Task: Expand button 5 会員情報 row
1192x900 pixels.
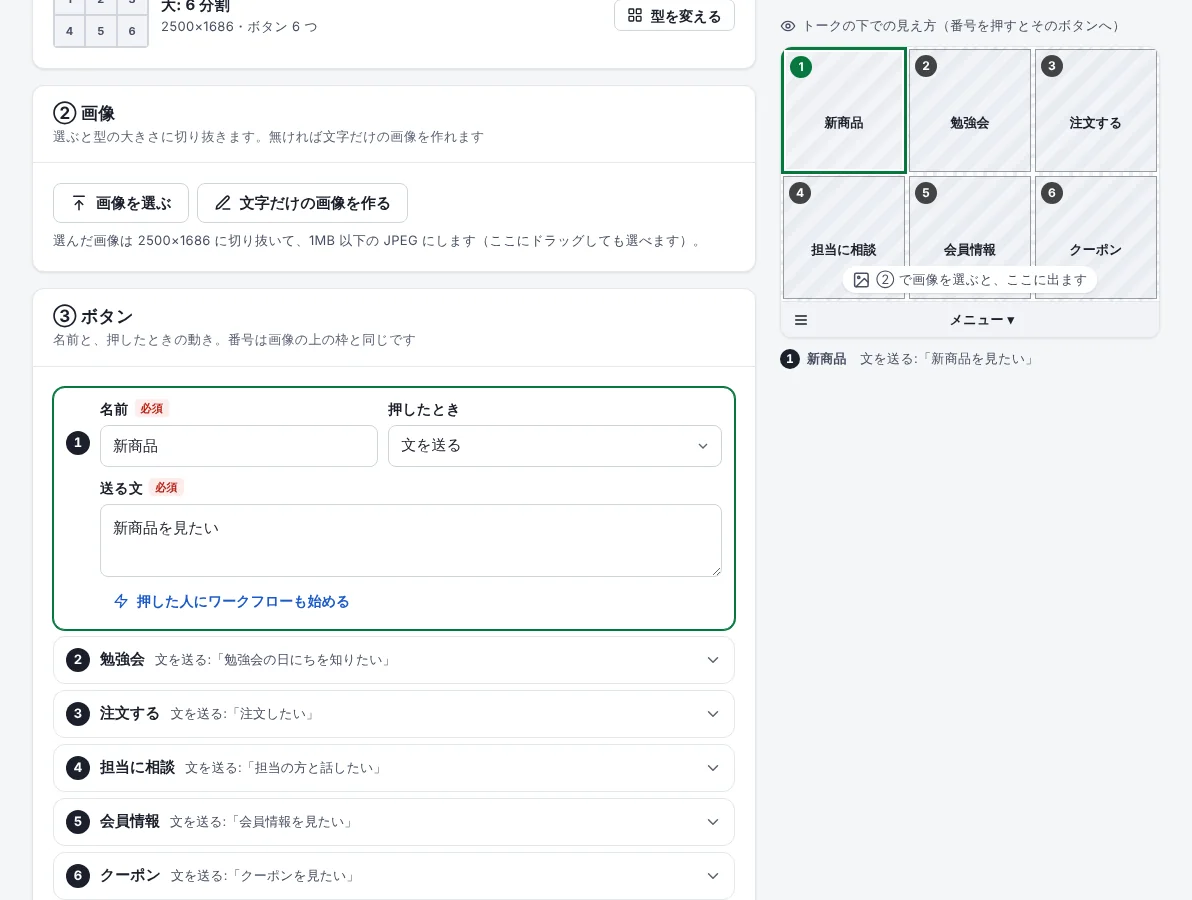Action: (394, 822)
